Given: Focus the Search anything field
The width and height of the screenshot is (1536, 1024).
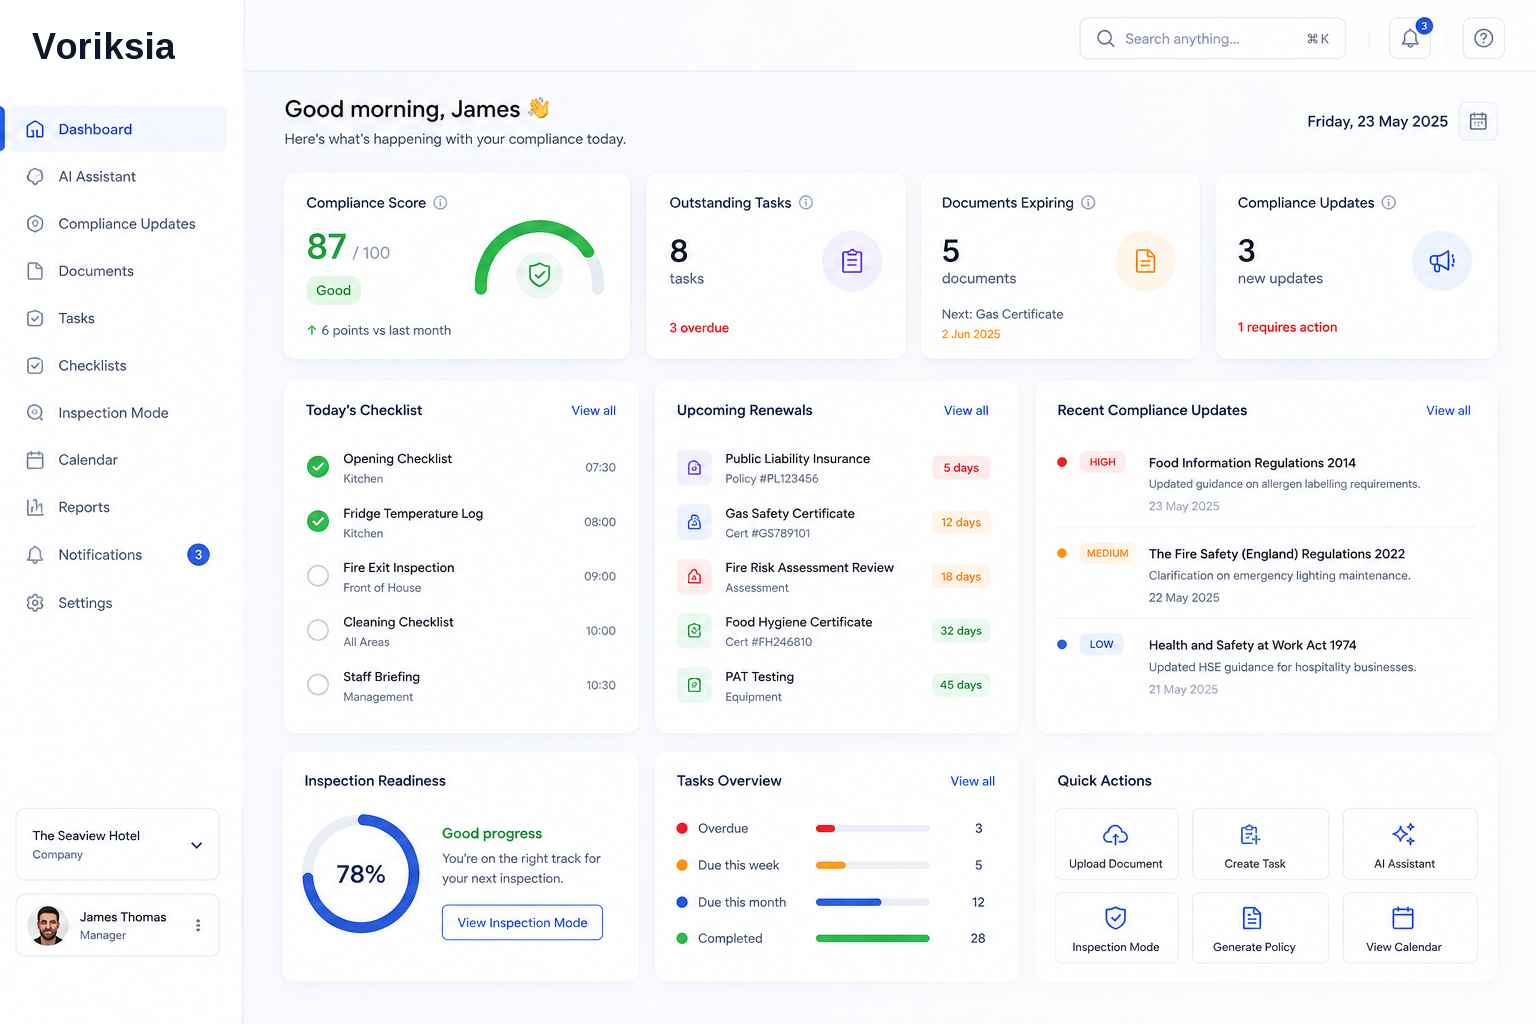Looking at the screenshot, I should point(1212,39).
